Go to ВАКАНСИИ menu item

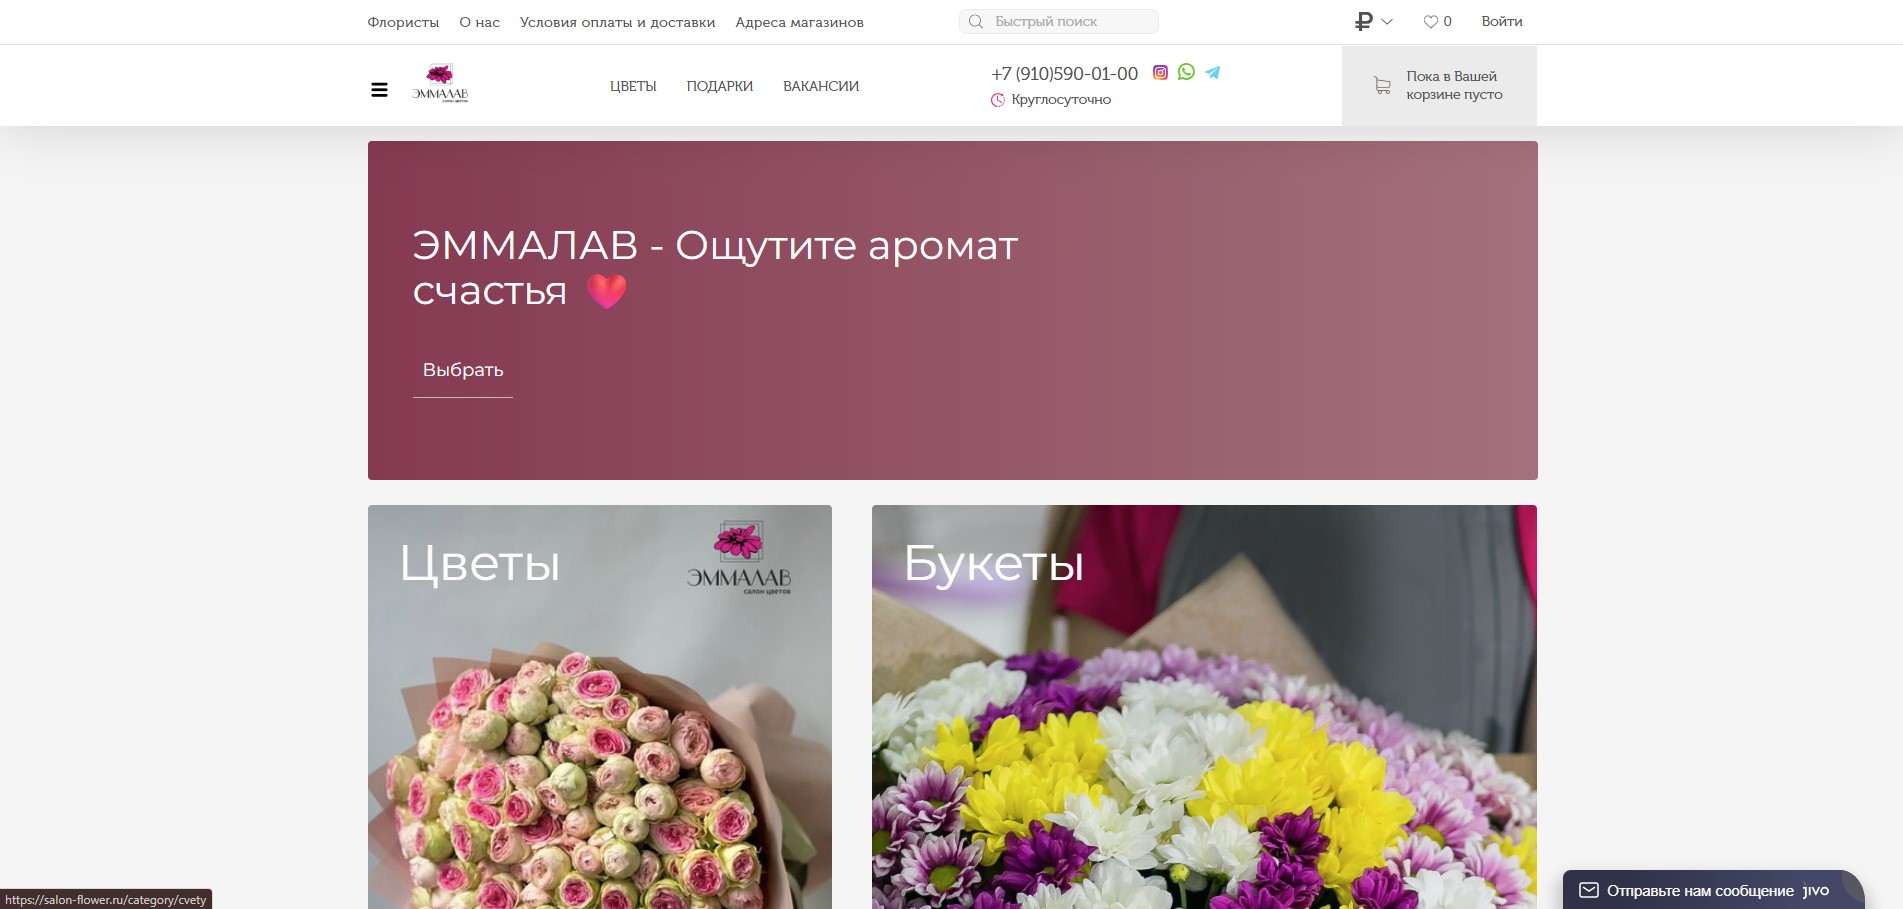point(821,86)
